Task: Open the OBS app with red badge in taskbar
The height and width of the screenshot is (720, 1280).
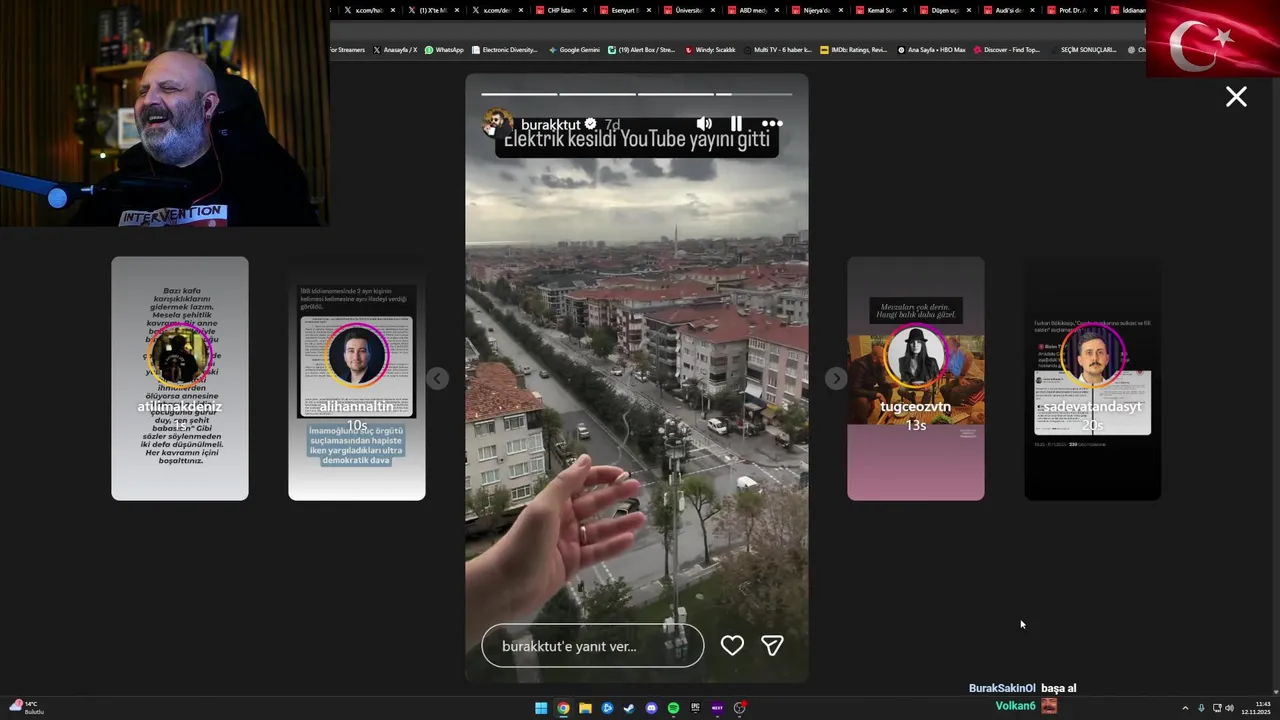Action: [x=739, y=708]
